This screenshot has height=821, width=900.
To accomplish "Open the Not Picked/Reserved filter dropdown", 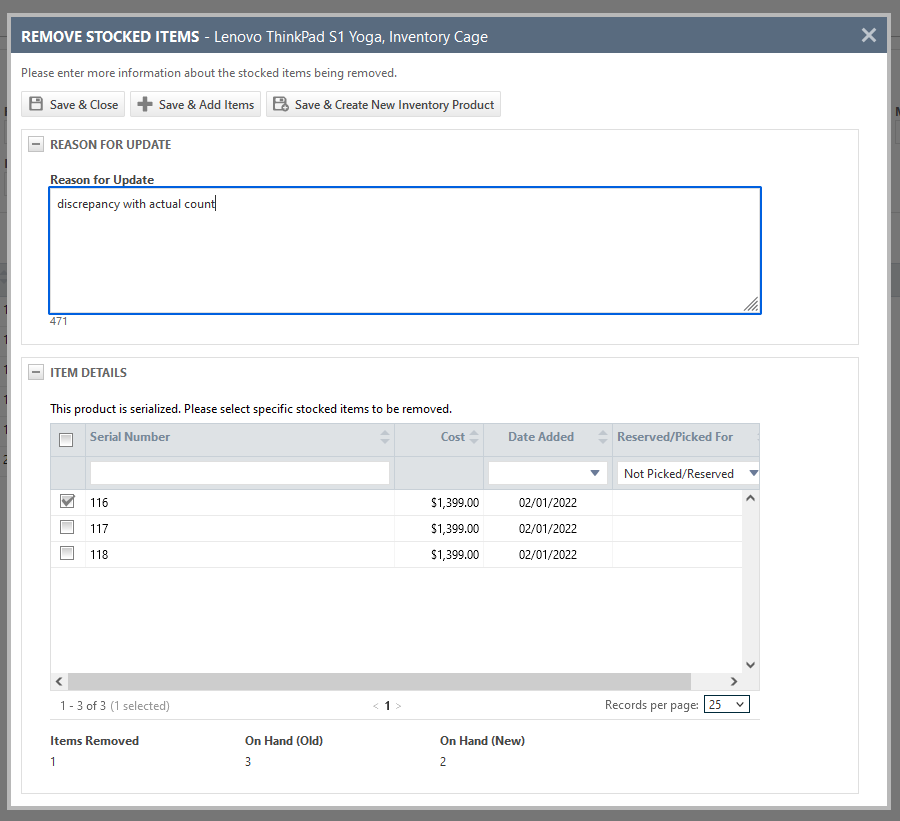I will [754, 473].
